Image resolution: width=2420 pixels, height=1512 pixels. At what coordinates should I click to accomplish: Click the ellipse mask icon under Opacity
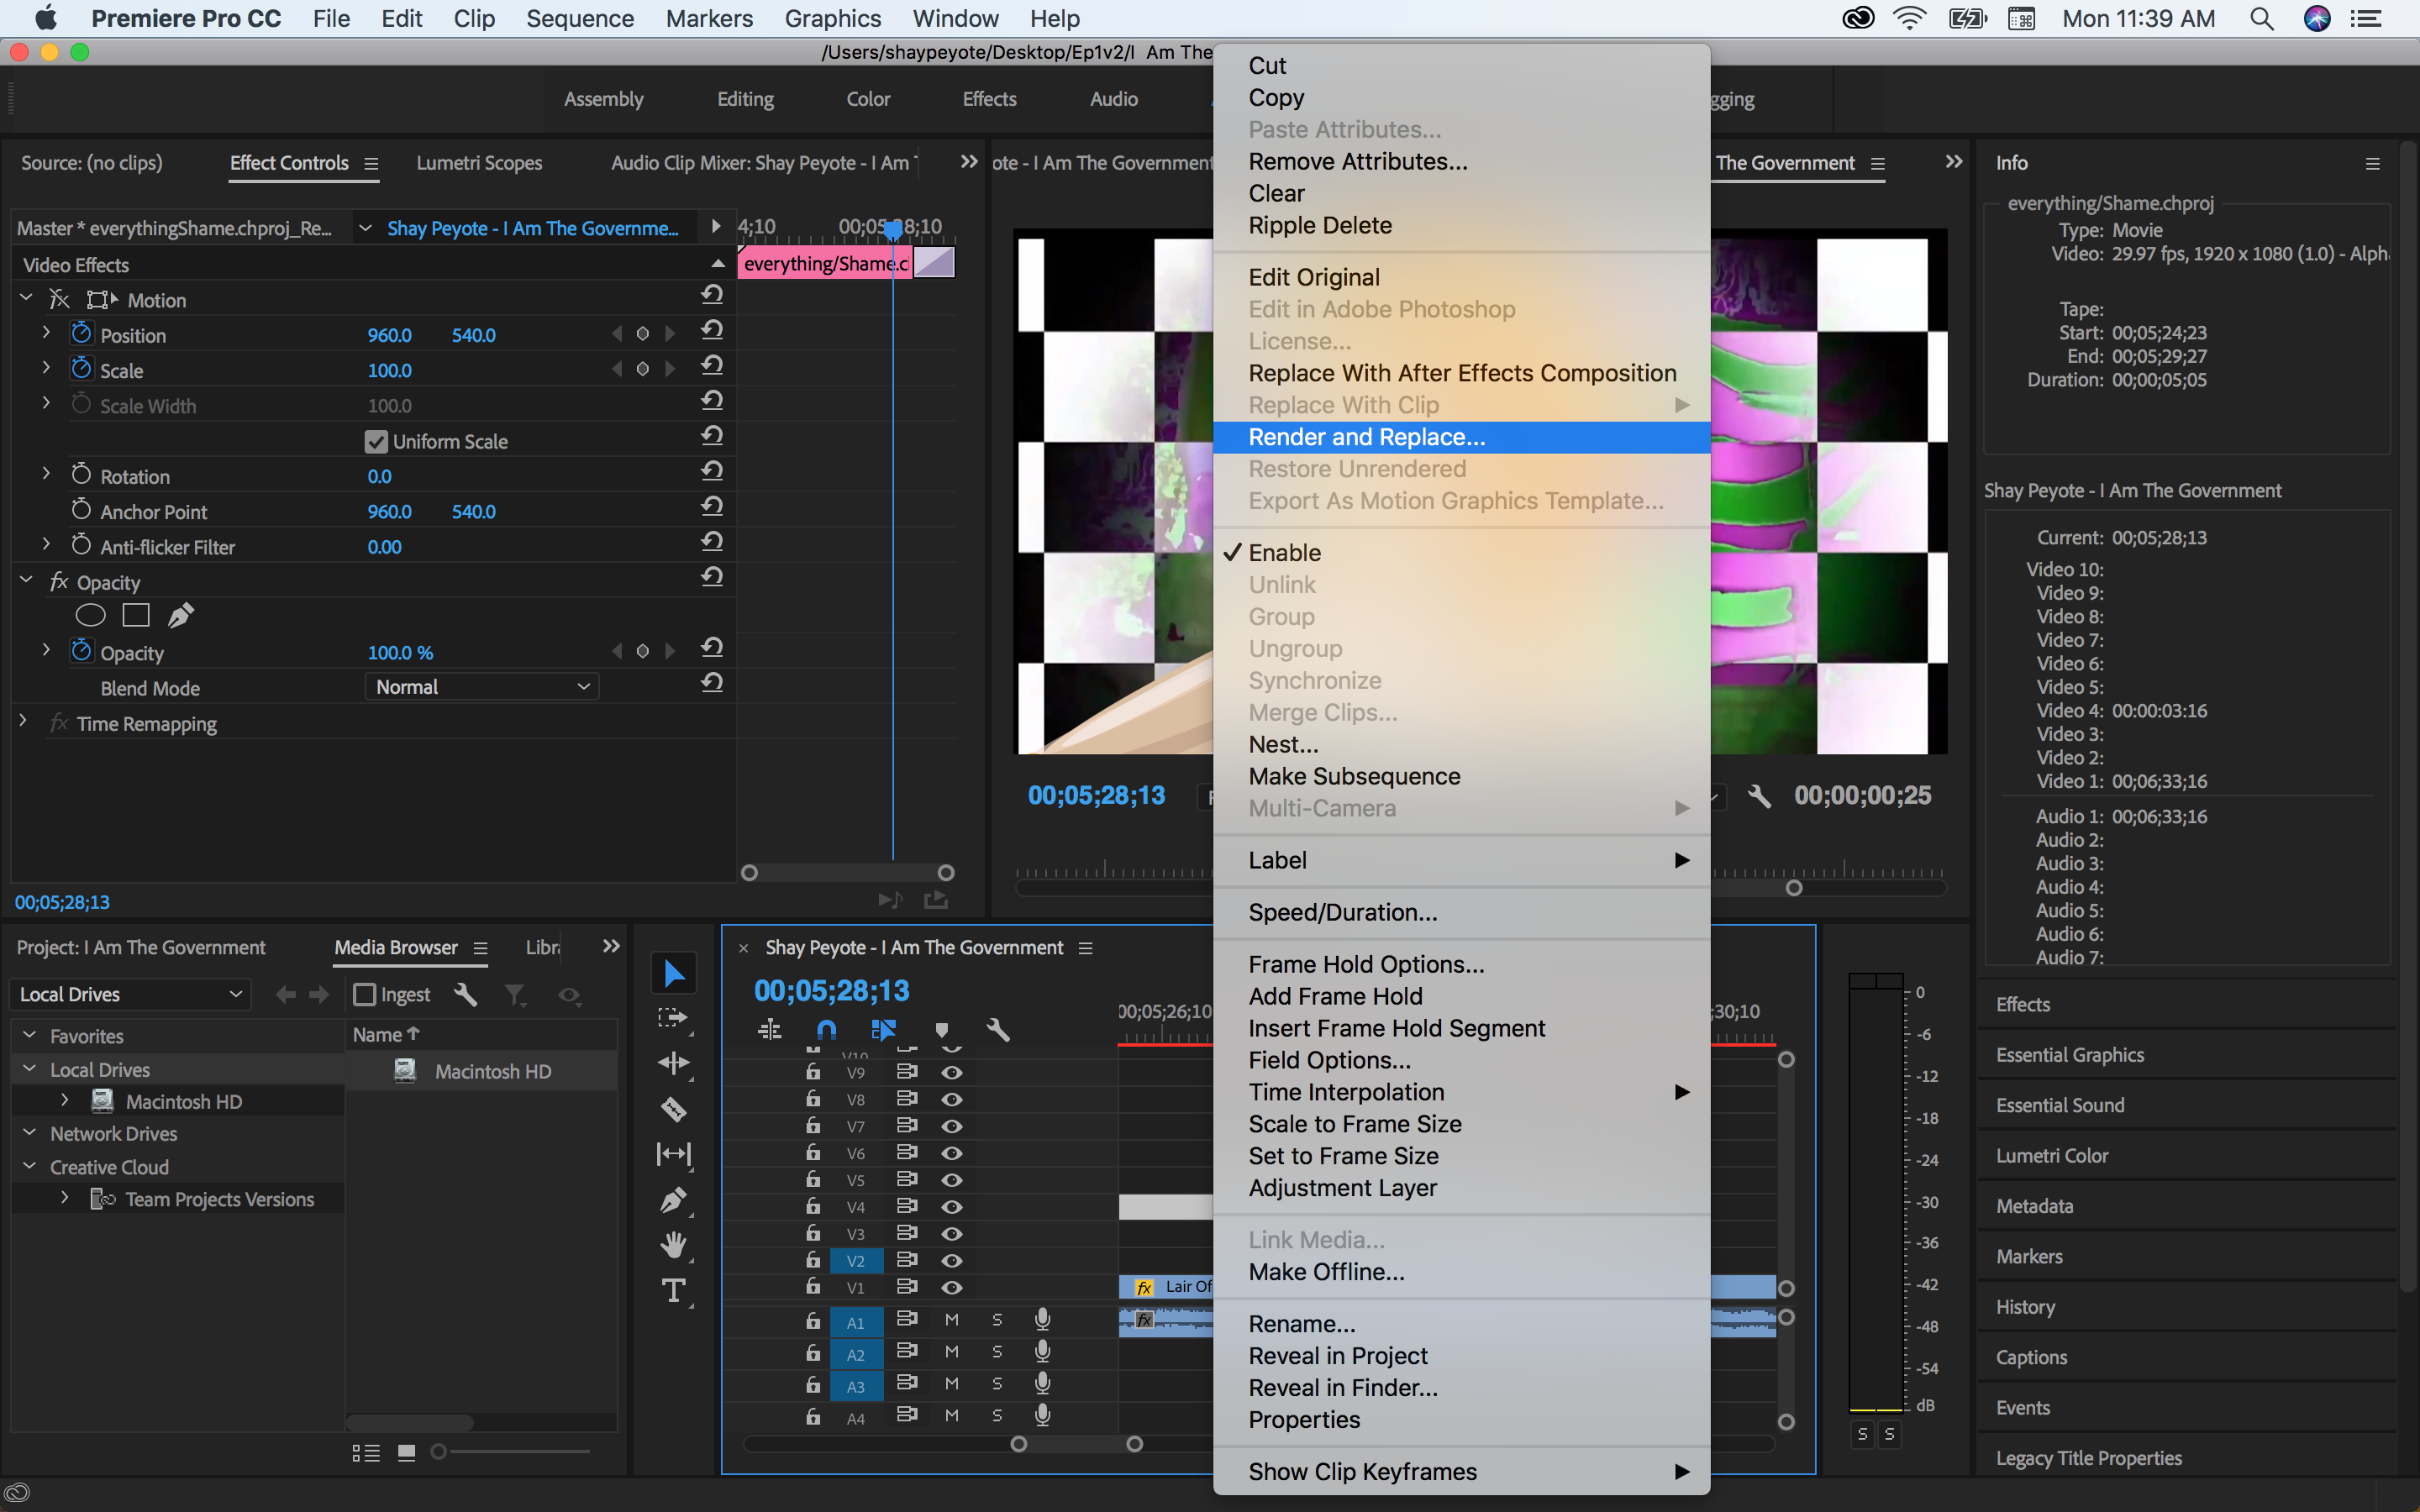click(90, 615)
